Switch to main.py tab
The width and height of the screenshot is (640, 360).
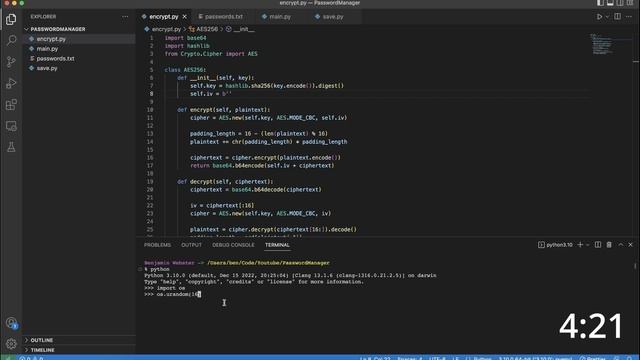tap(280, 17)
